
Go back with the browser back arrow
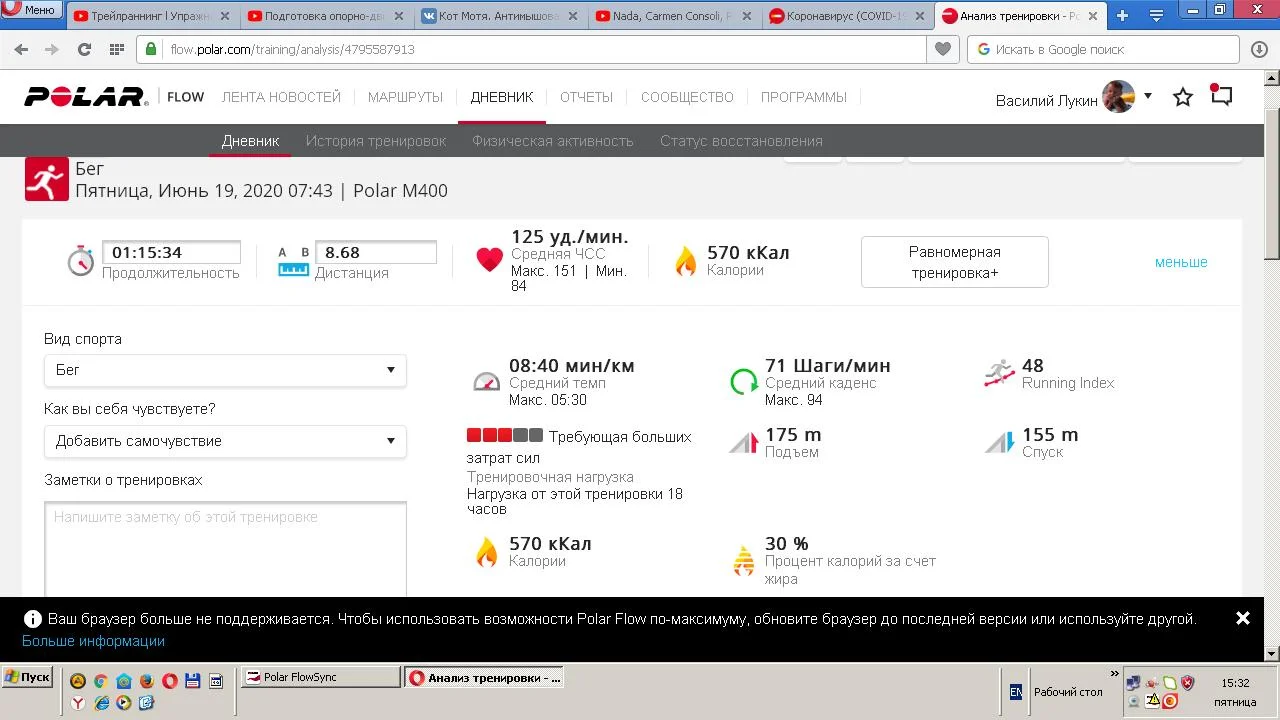(21, 49)
